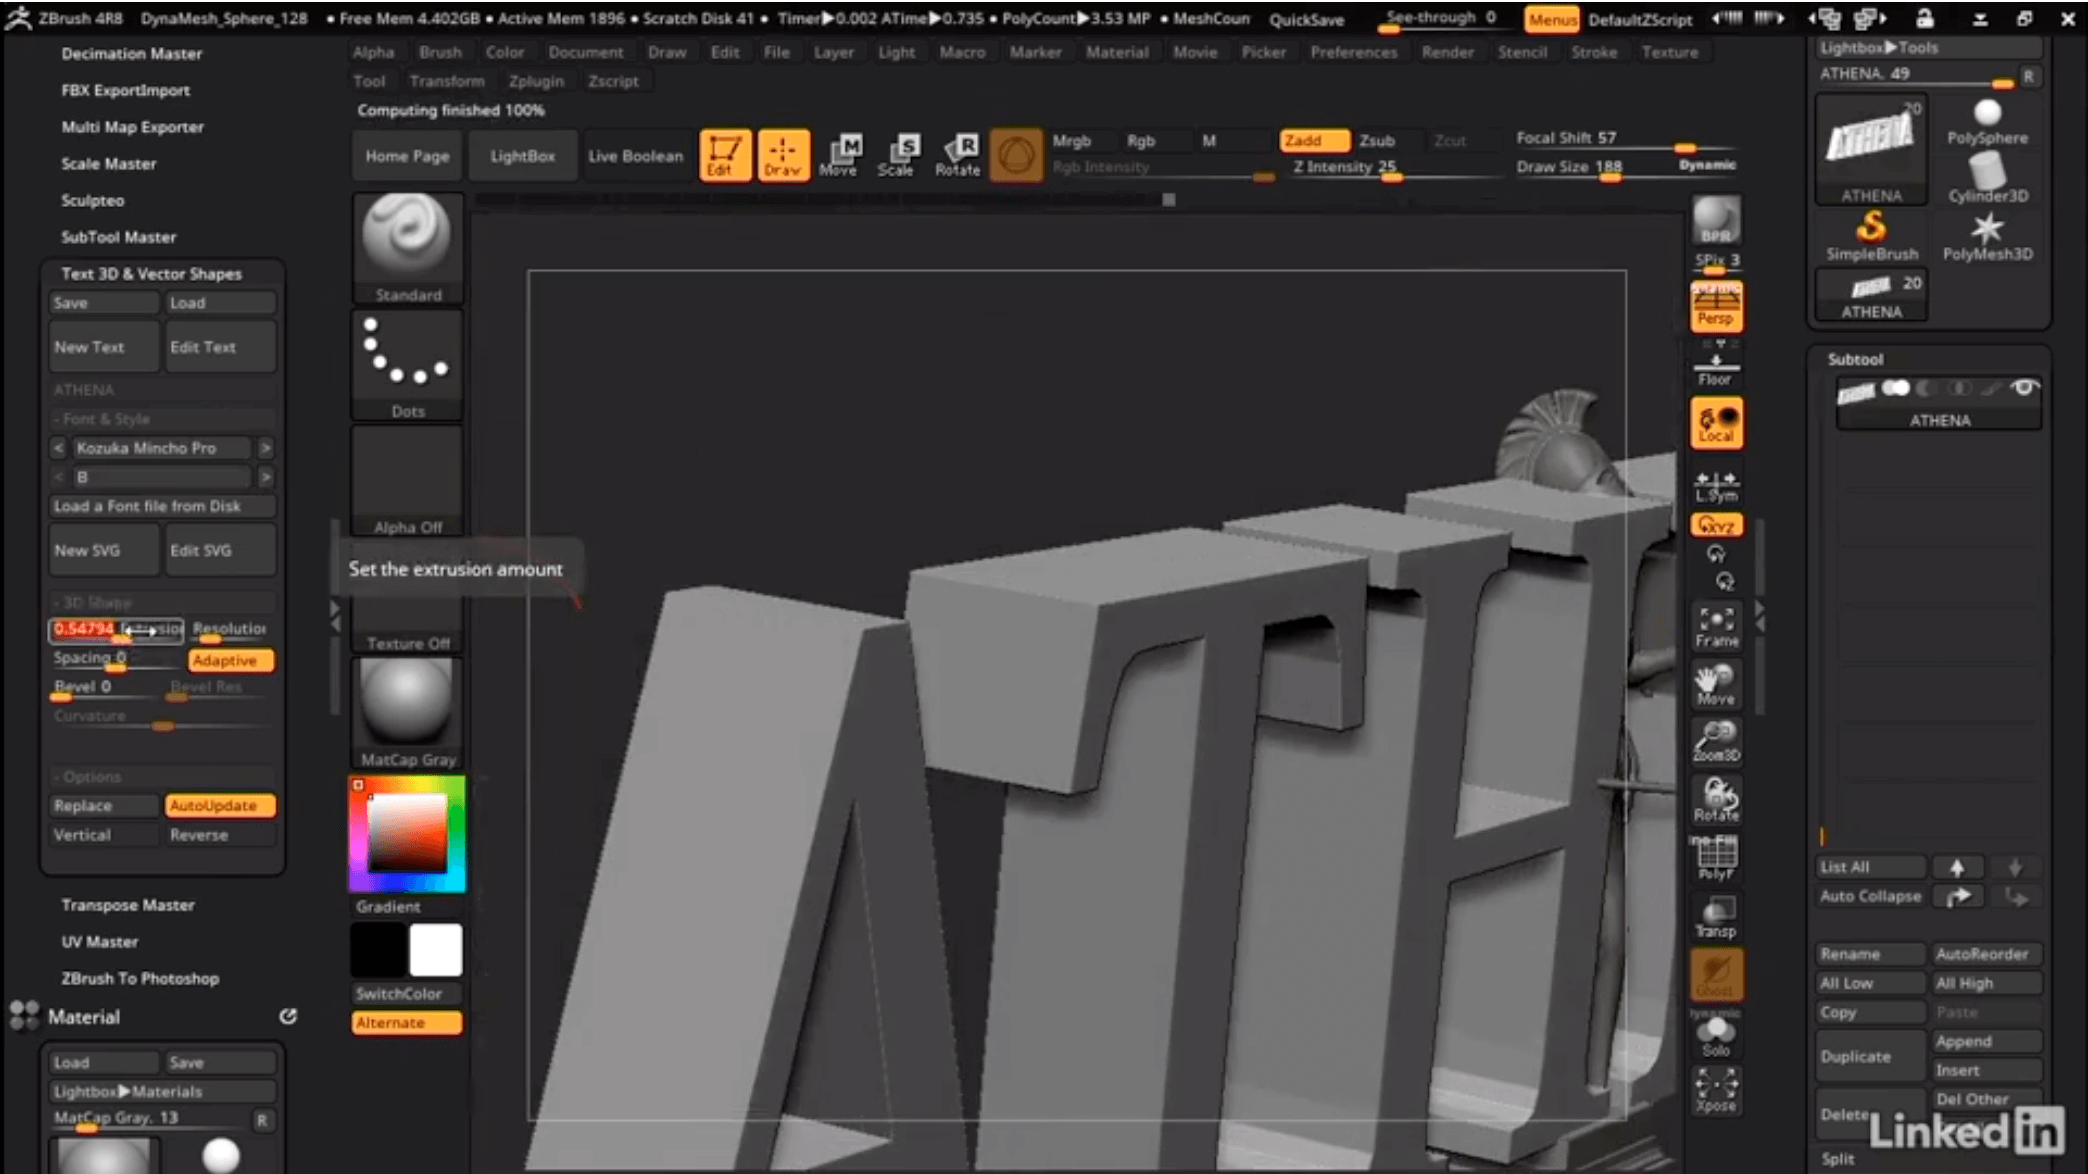Viewport: 2088px width, 1174px height.
Task: Click canvas Rotate view icon
Action: point(1716,801)
